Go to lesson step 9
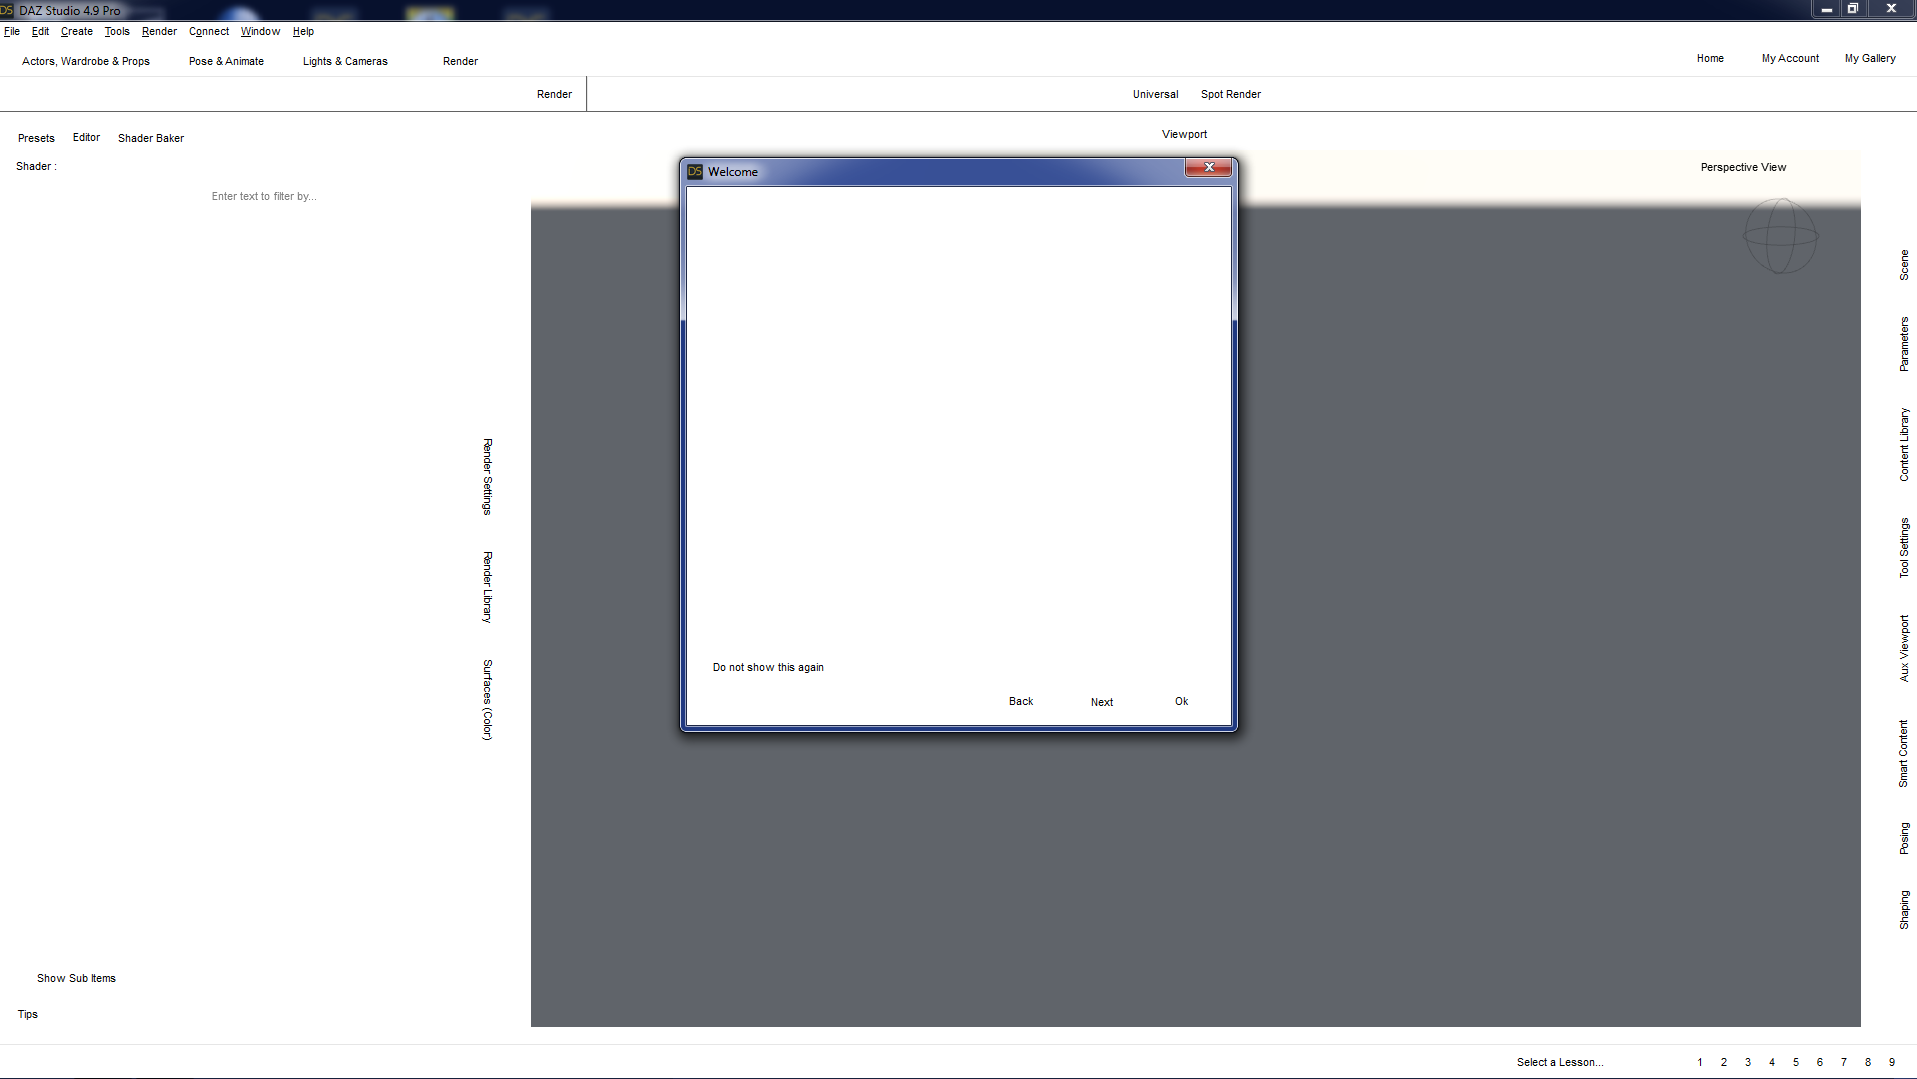The width and height of the screenshot is (1917, 1079). pos(1892,1063)
